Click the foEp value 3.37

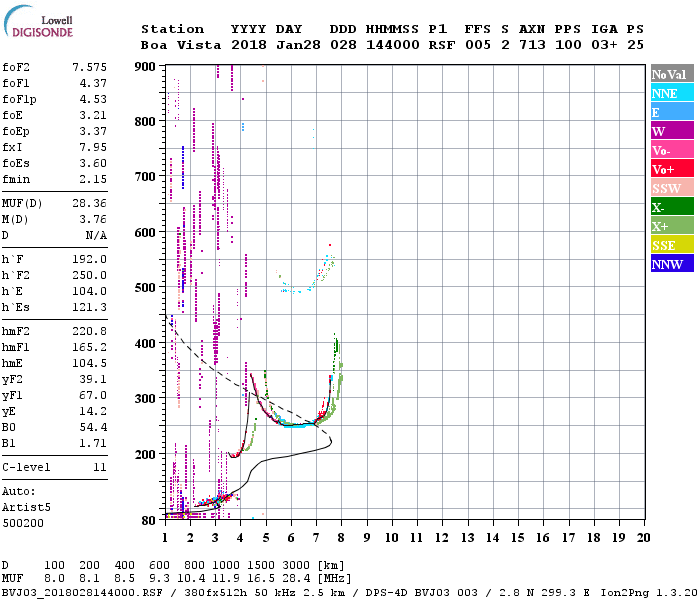click(93, 132)
